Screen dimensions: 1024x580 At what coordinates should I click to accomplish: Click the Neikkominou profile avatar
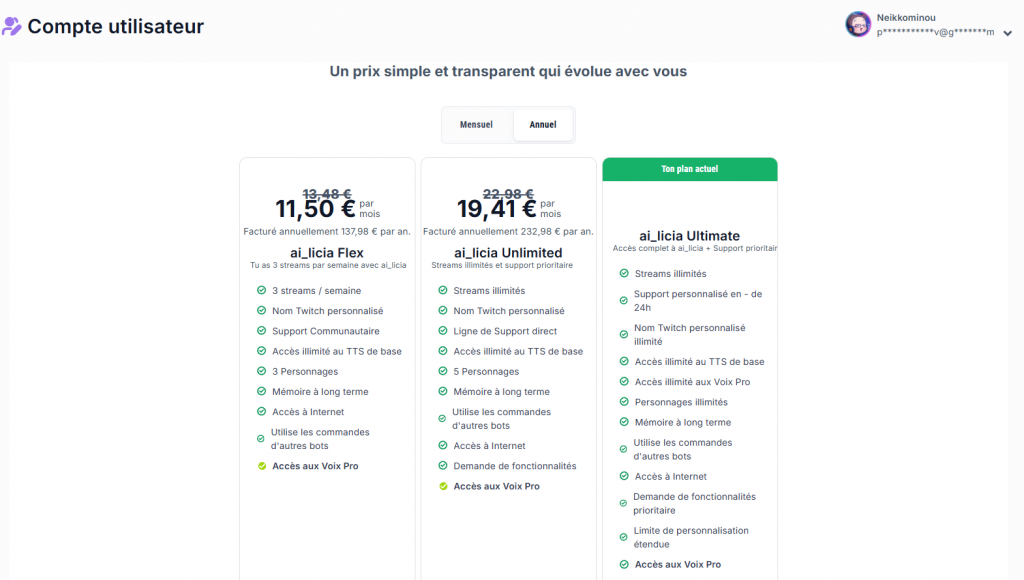(x=858, y=24)
